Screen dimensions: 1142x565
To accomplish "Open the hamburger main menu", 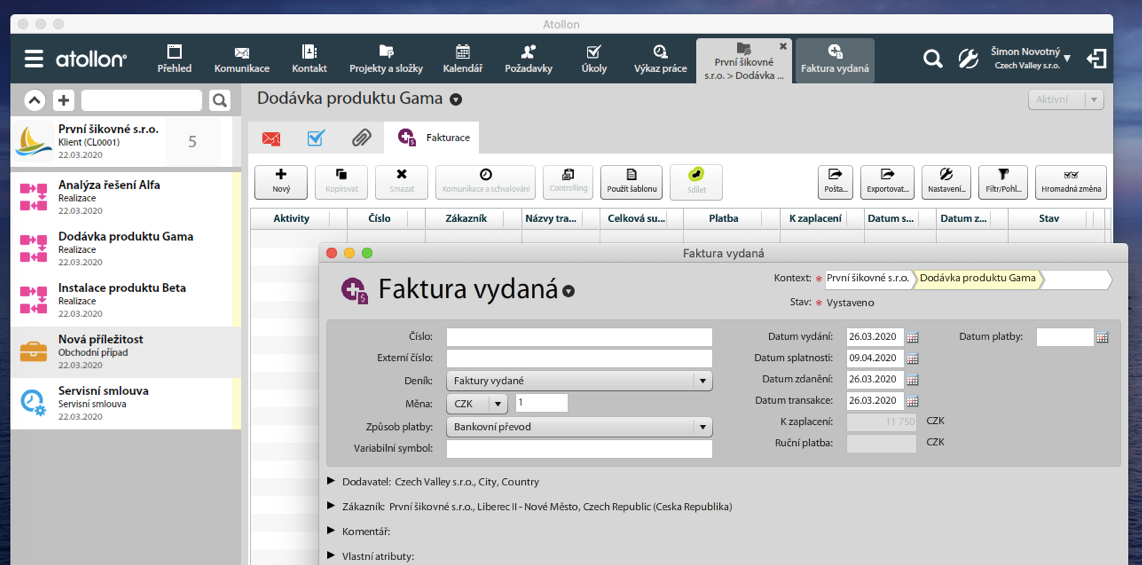I will pos(33,59).
